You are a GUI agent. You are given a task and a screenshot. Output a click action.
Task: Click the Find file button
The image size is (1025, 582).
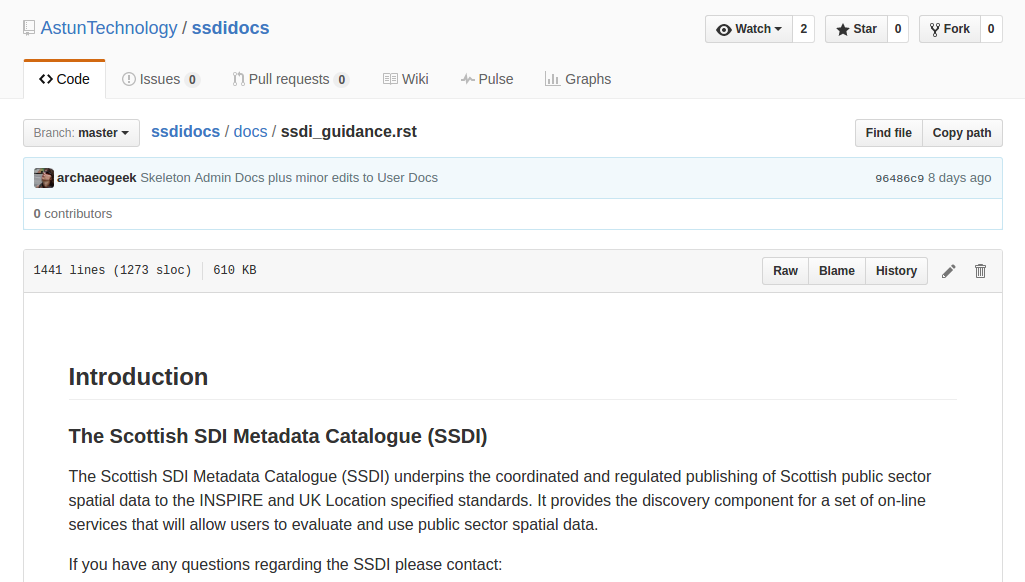(888, 133)
